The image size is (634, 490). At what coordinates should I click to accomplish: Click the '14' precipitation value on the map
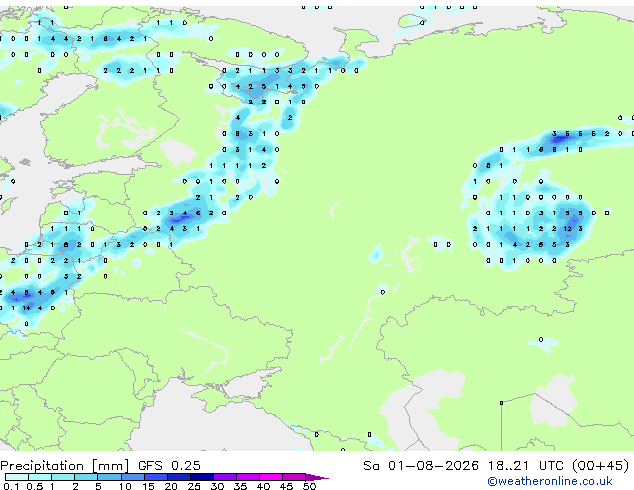(26, 308)
